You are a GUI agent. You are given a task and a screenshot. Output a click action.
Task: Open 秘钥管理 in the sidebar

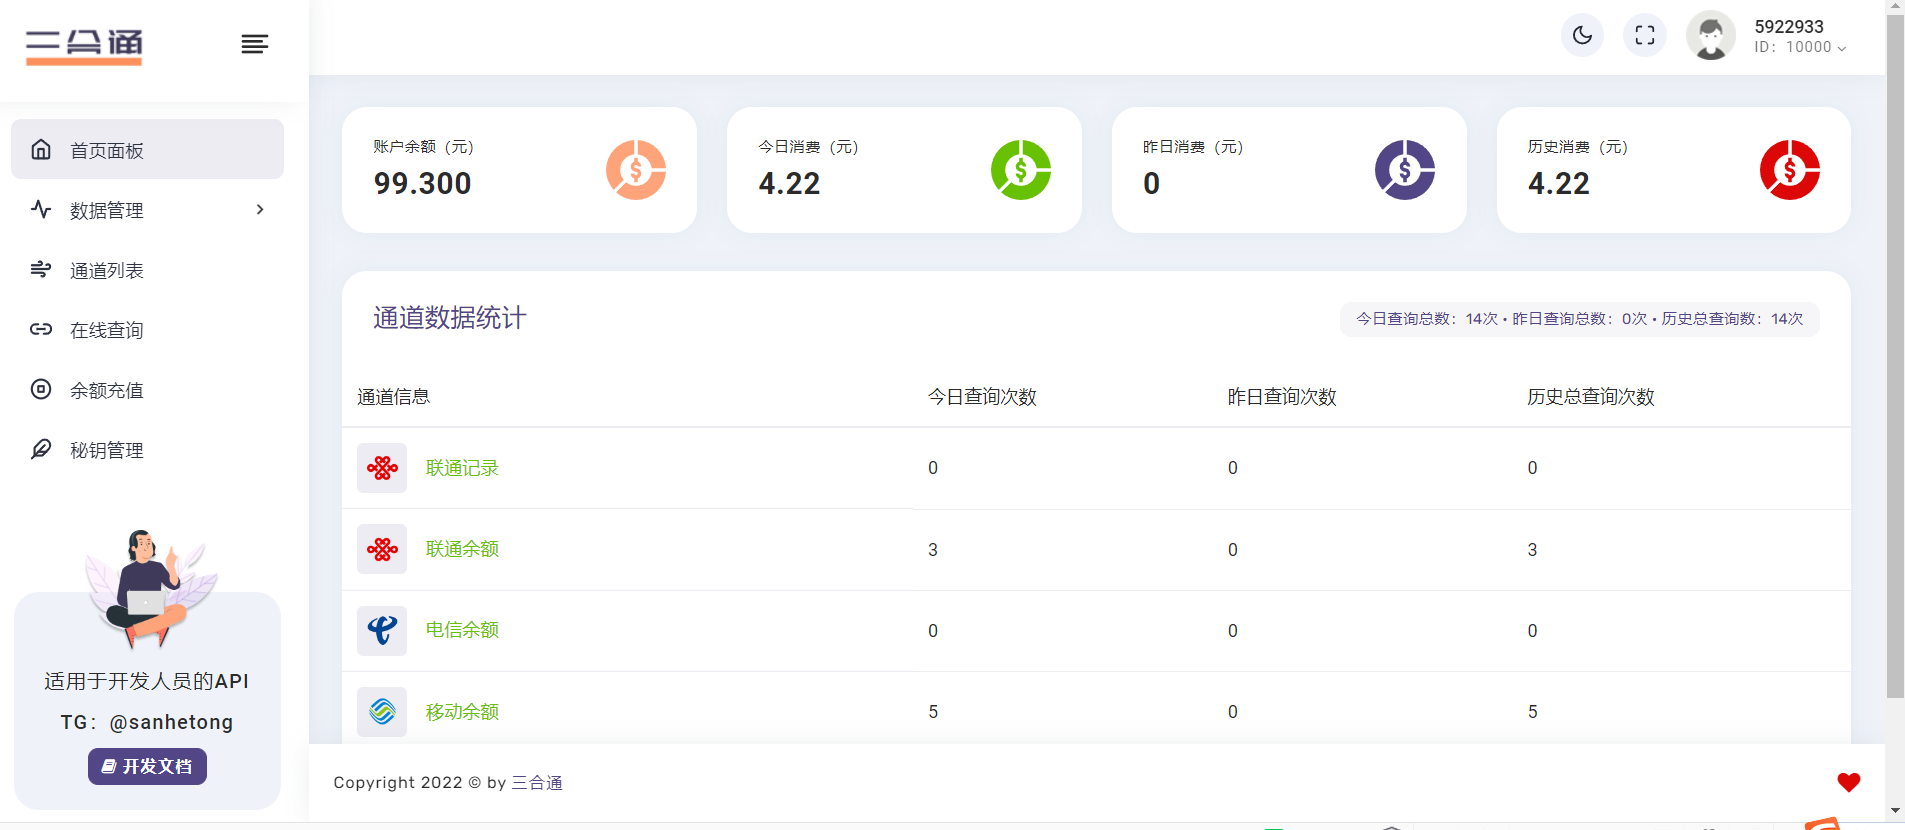click(107, 450)
